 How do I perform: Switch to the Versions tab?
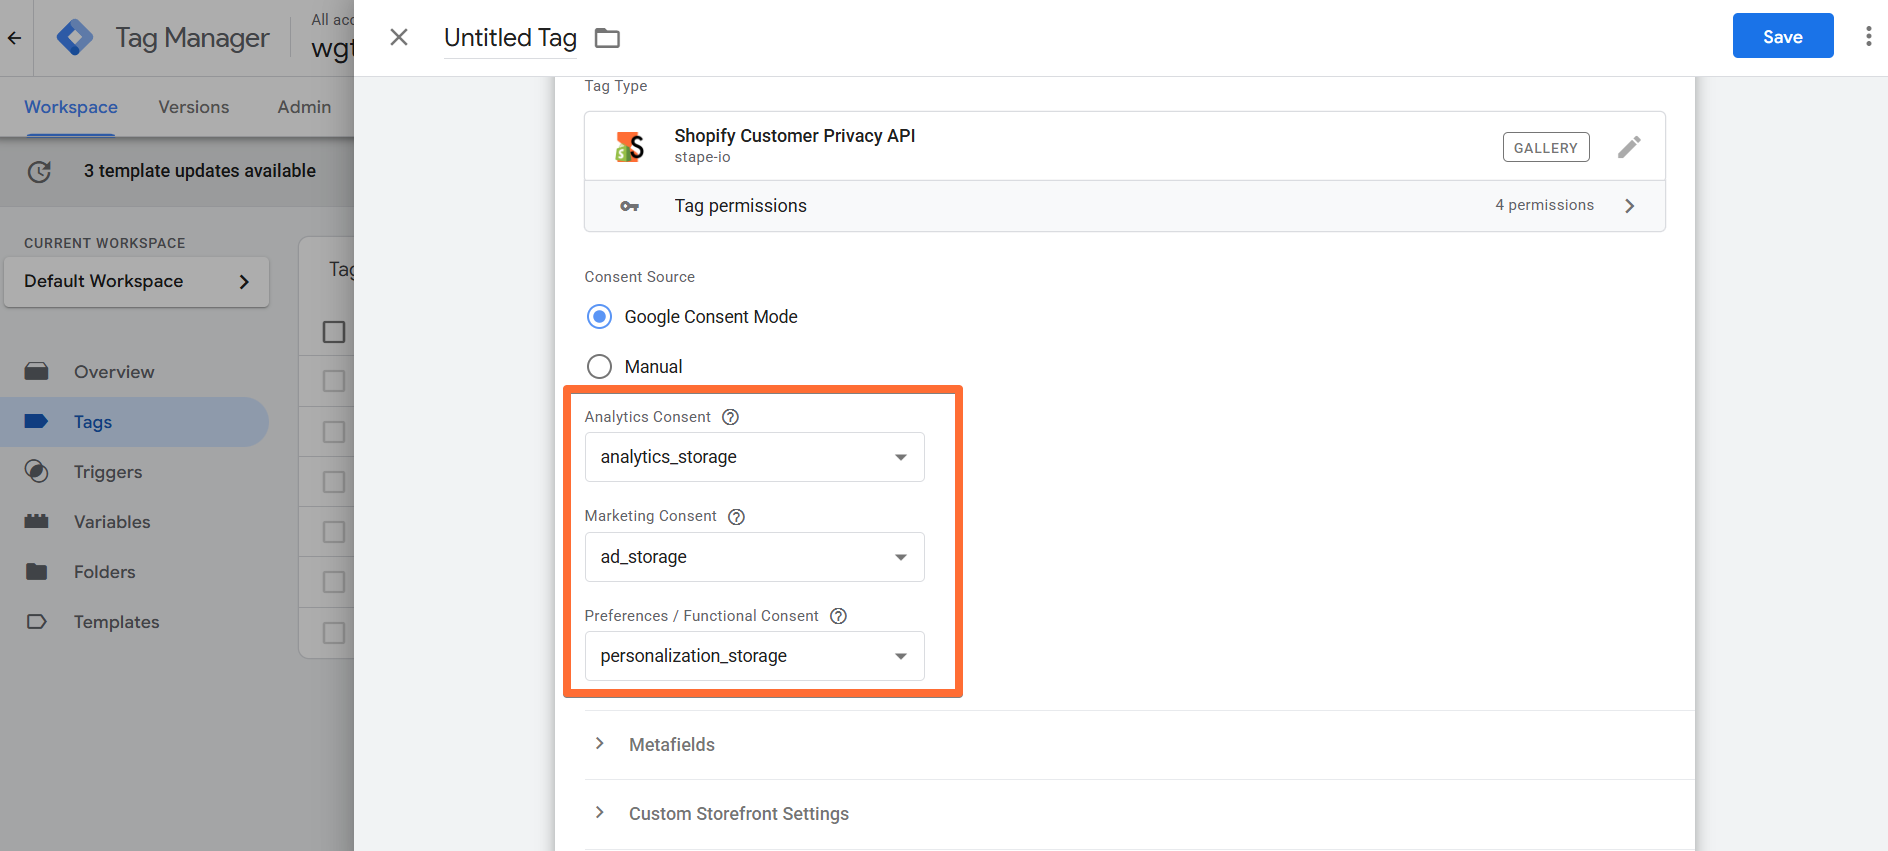[194, 107]
